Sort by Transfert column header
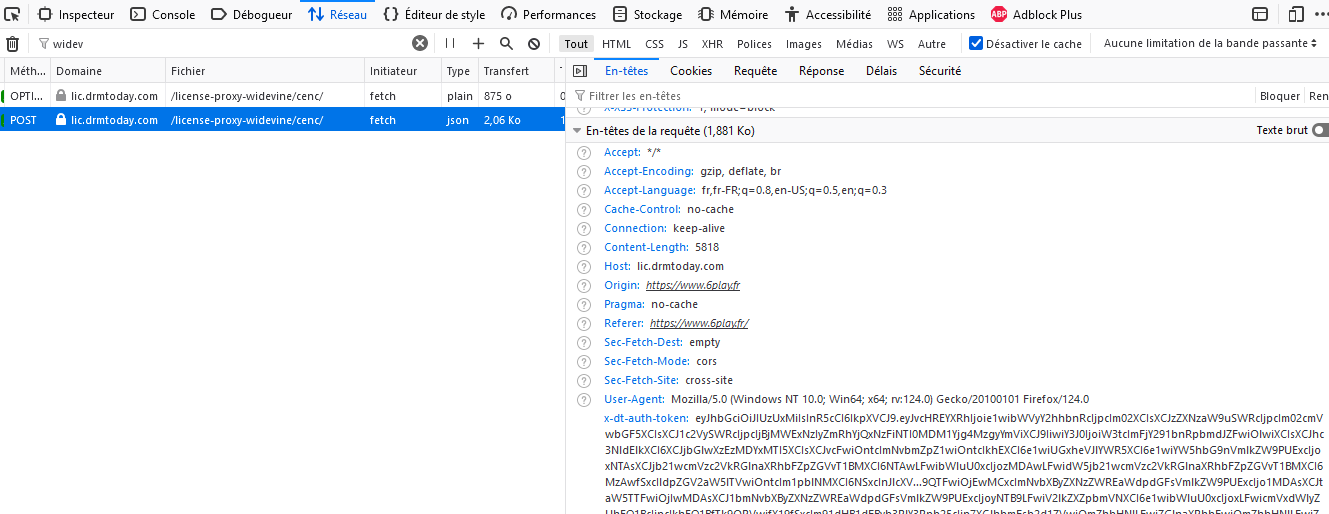The width and height of the screenshot is (1329, 514). point(516,71)
